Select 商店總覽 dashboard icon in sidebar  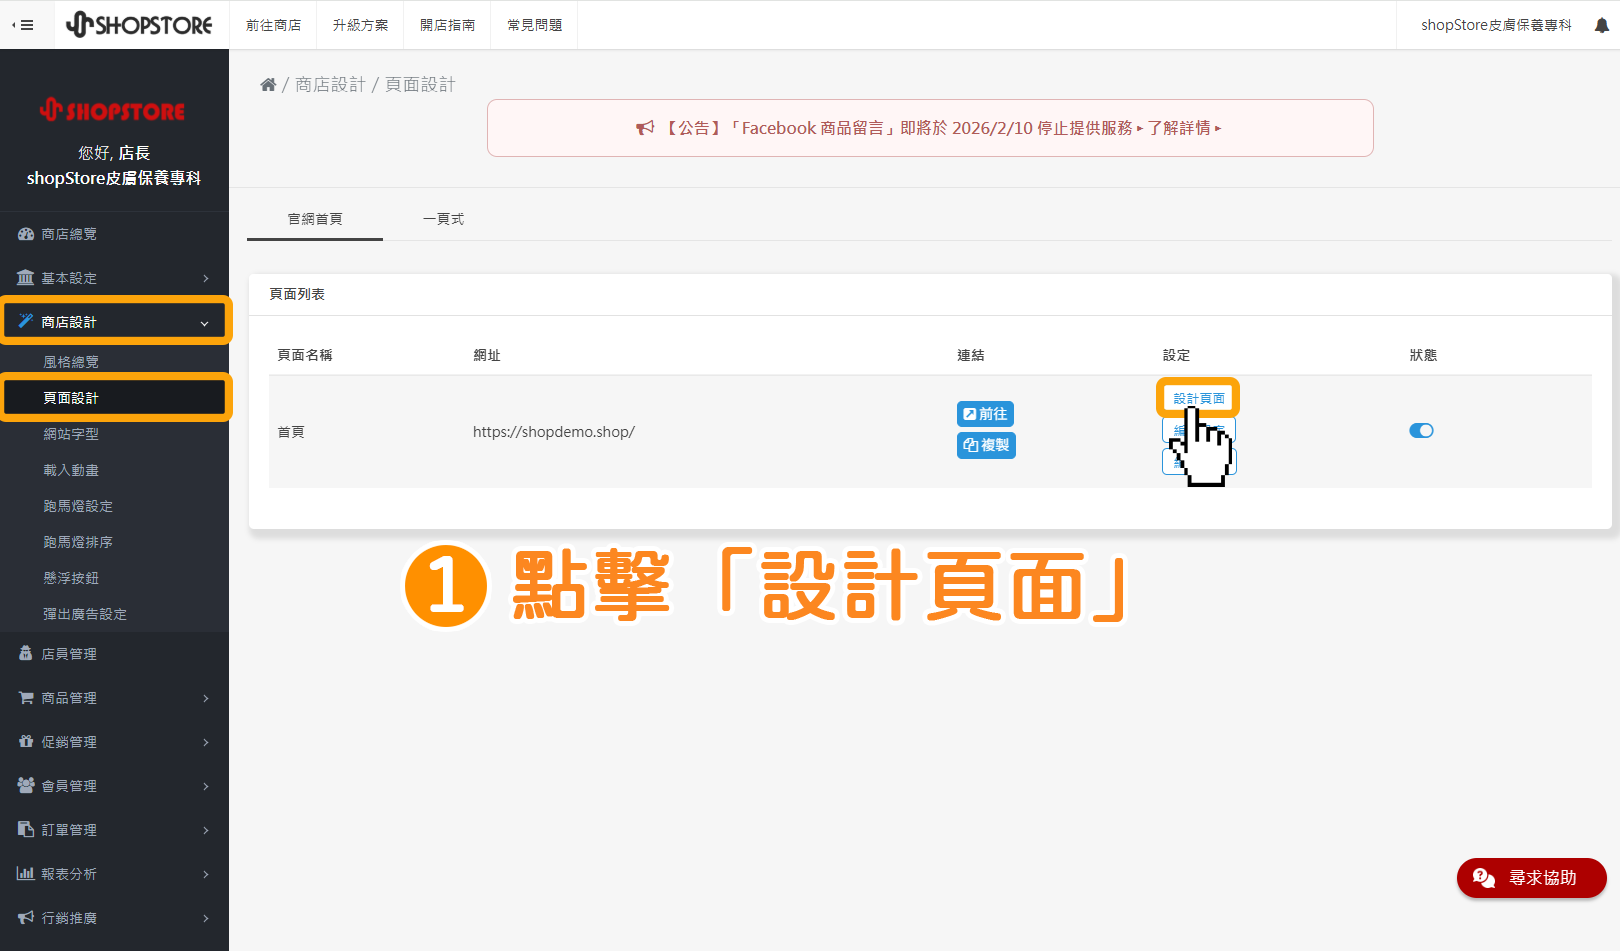click(x=25, y=233)
